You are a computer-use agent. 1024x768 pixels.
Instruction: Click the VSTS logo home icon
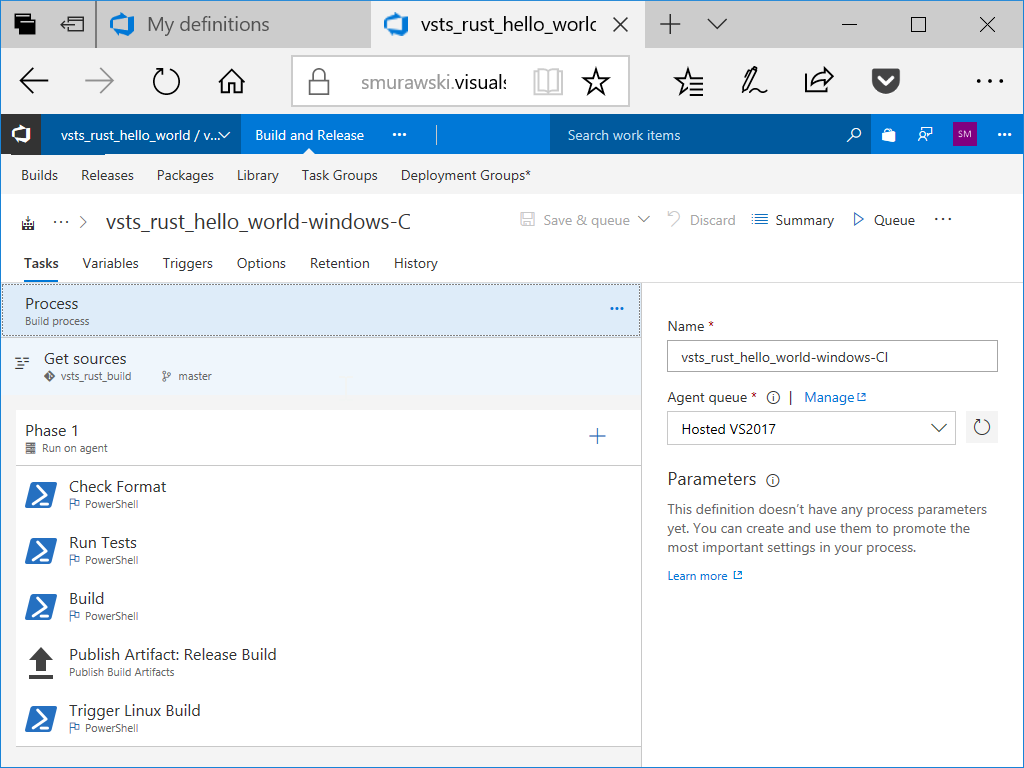21,135
